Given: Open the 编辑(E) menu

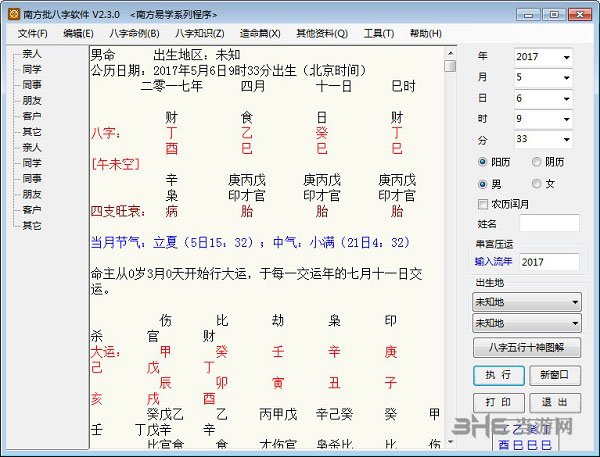Looking at the screenshot, I should [x=78, y=34].
